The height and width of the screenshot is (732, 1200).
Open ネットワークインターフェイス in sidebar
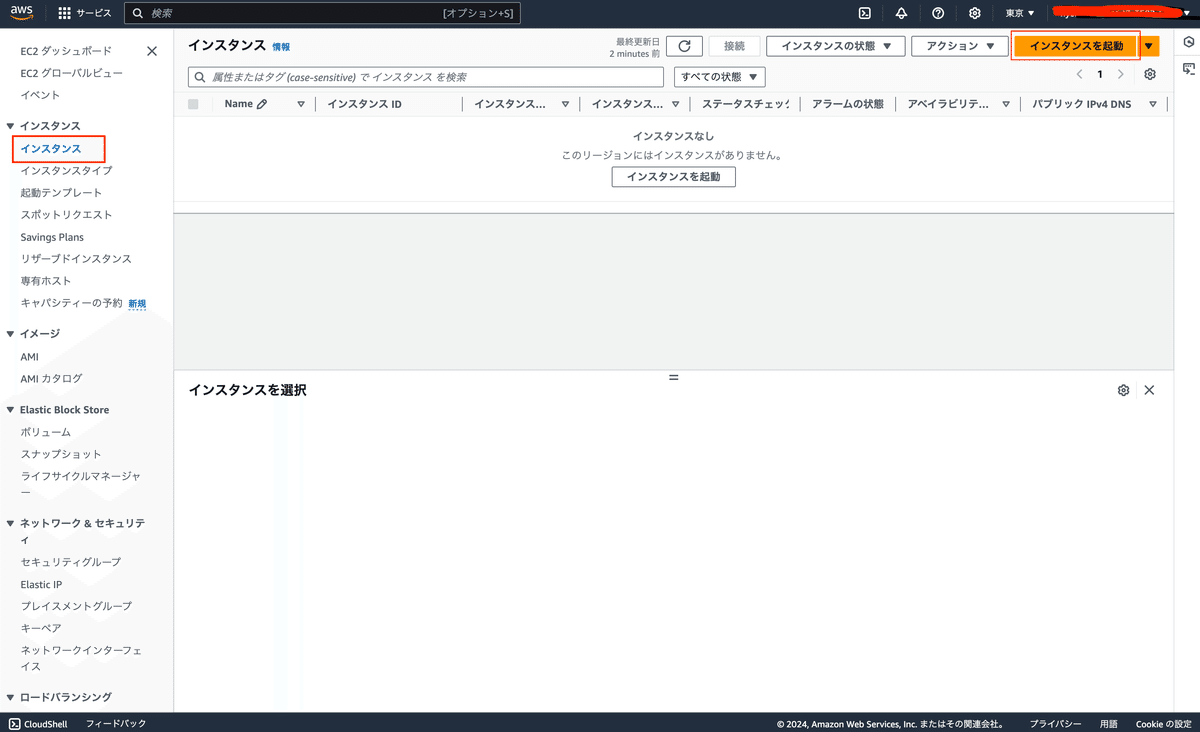click(81, 658)
